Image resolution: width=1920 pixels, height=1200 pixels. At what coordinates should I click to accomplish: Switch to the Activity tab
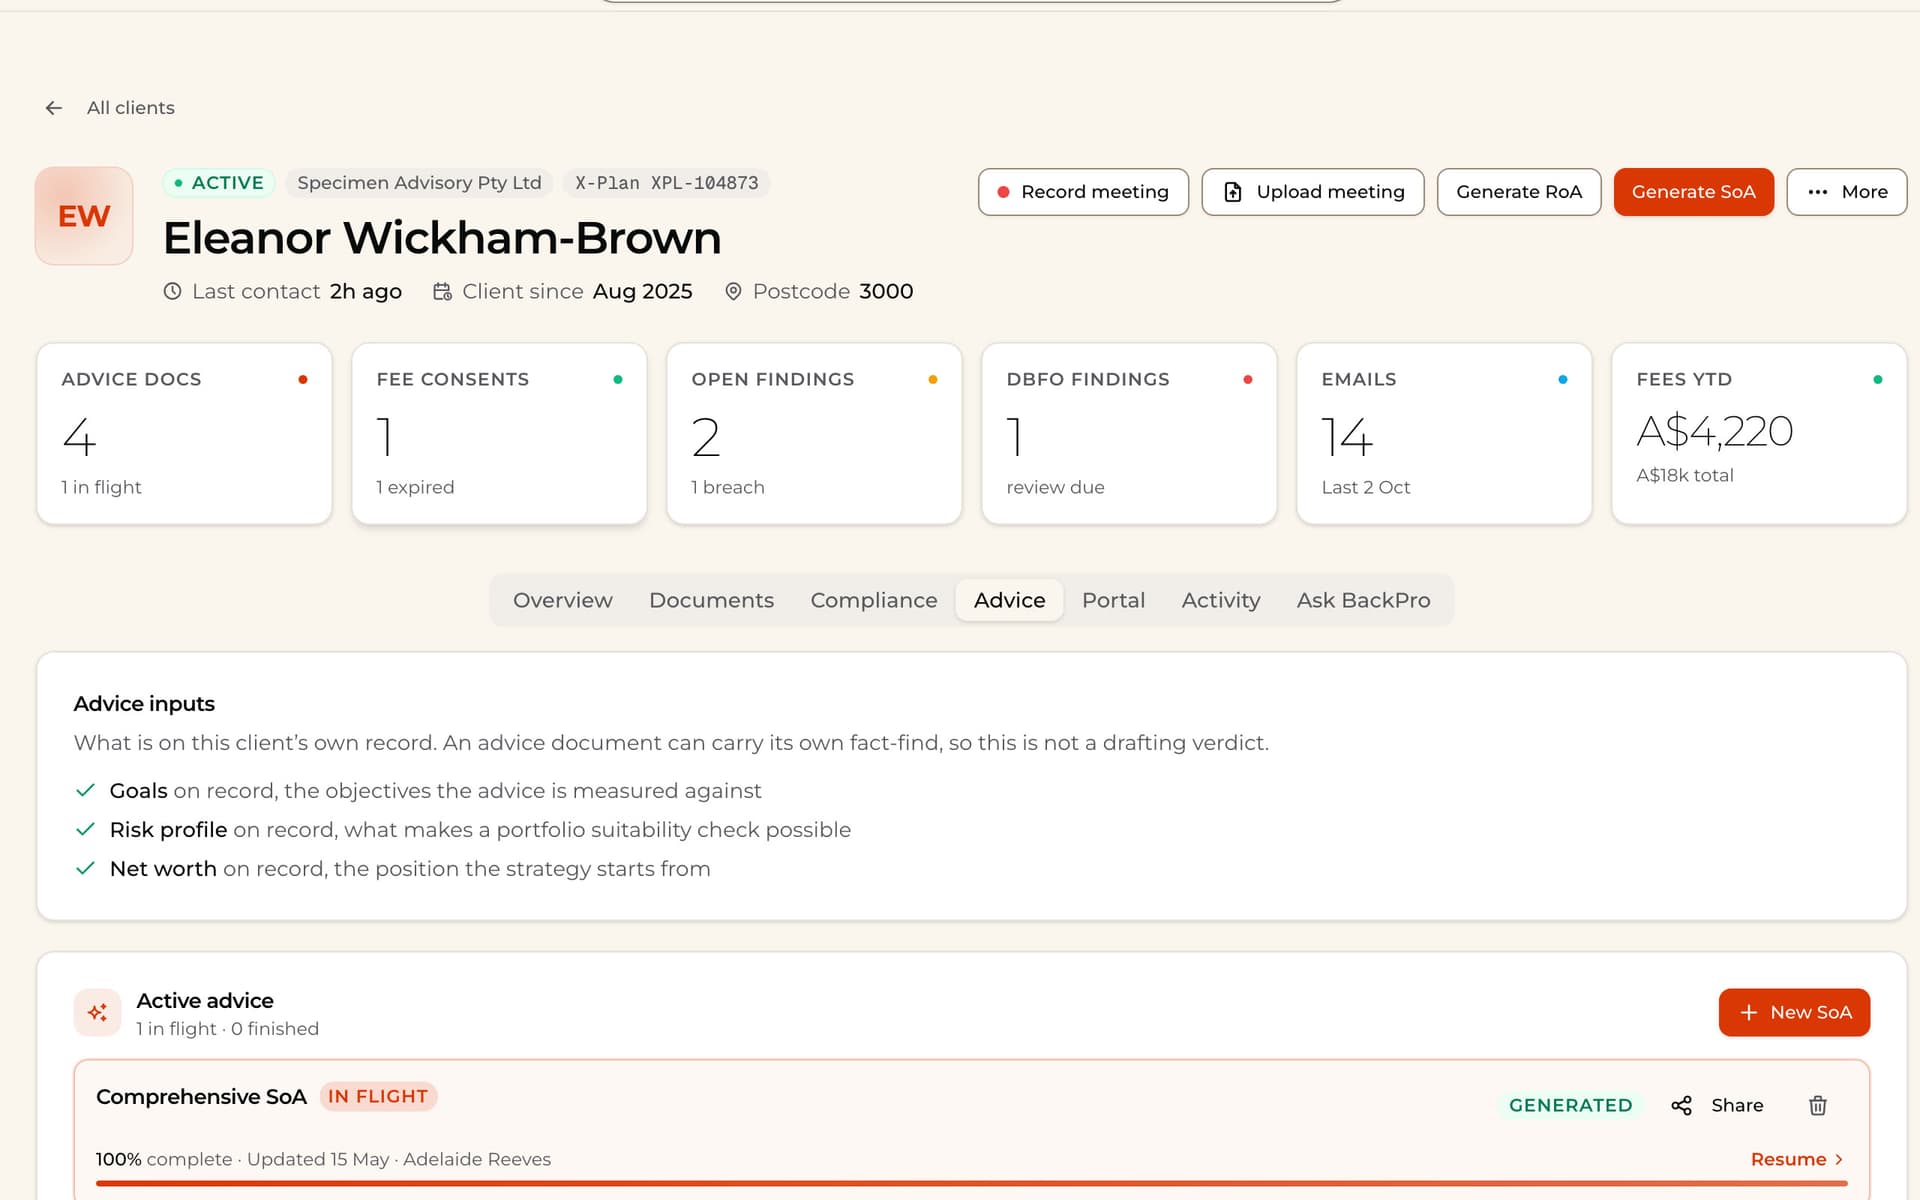point(1221,600)
